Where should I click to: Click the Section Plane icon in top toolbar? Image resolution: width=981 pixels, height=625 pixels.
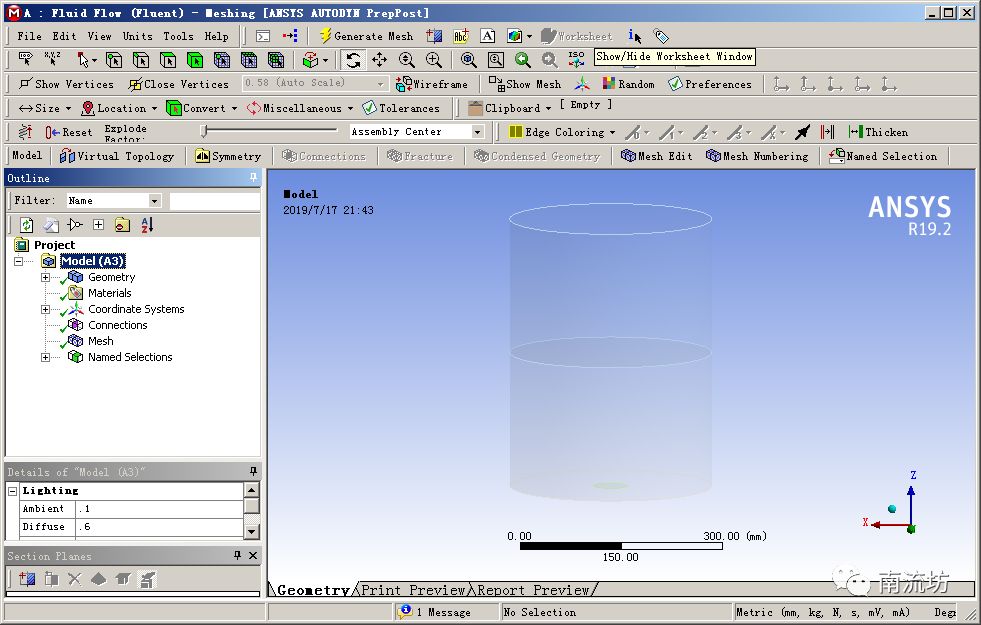434,36
